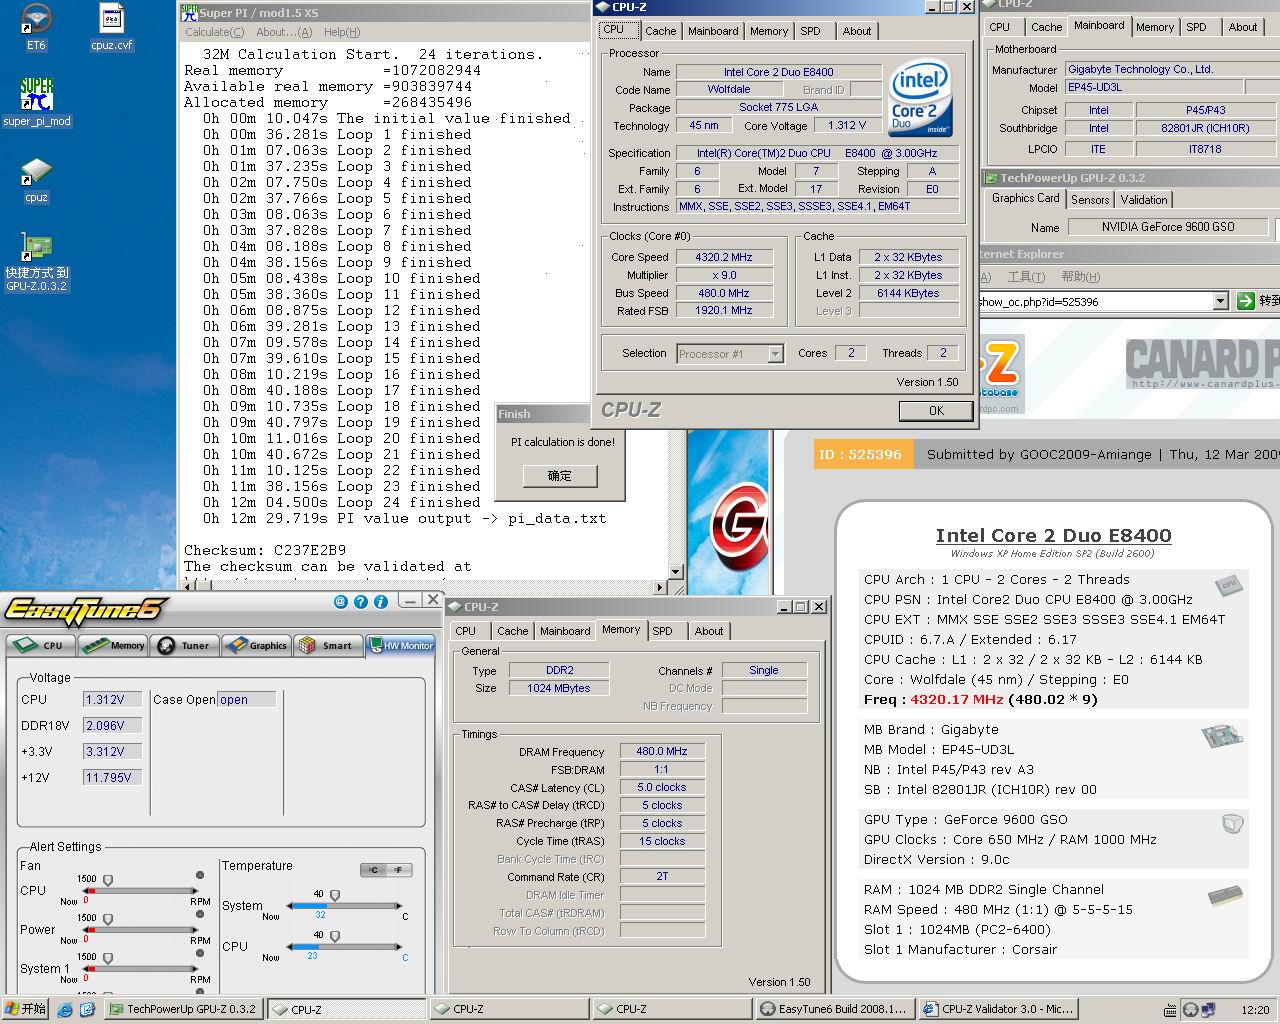
Task: Click the CPU-Z title bar icon of front window
Action: point(603,7)
